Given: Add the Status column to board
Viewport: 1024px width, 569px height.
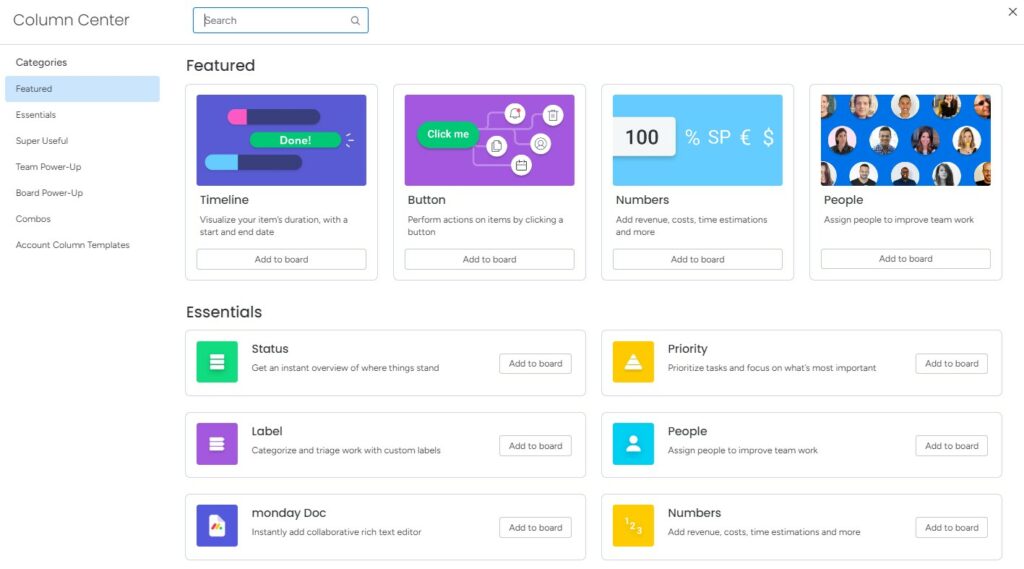Looking at the screenshot, I should (535, 364).
